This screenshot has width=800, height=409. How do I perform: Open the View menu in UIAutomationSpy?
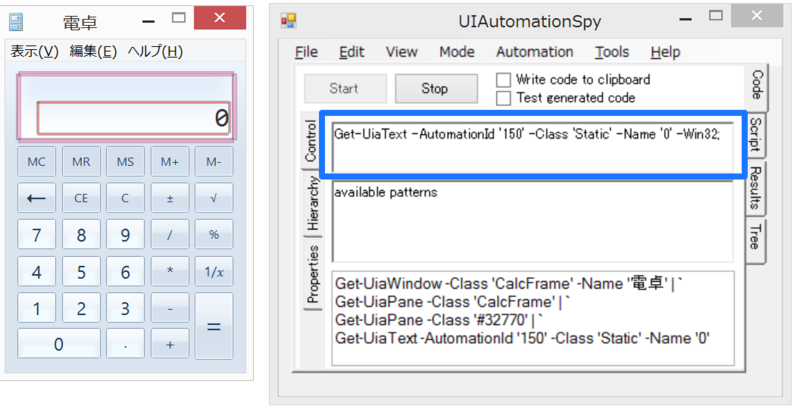[x=402, y=52]
